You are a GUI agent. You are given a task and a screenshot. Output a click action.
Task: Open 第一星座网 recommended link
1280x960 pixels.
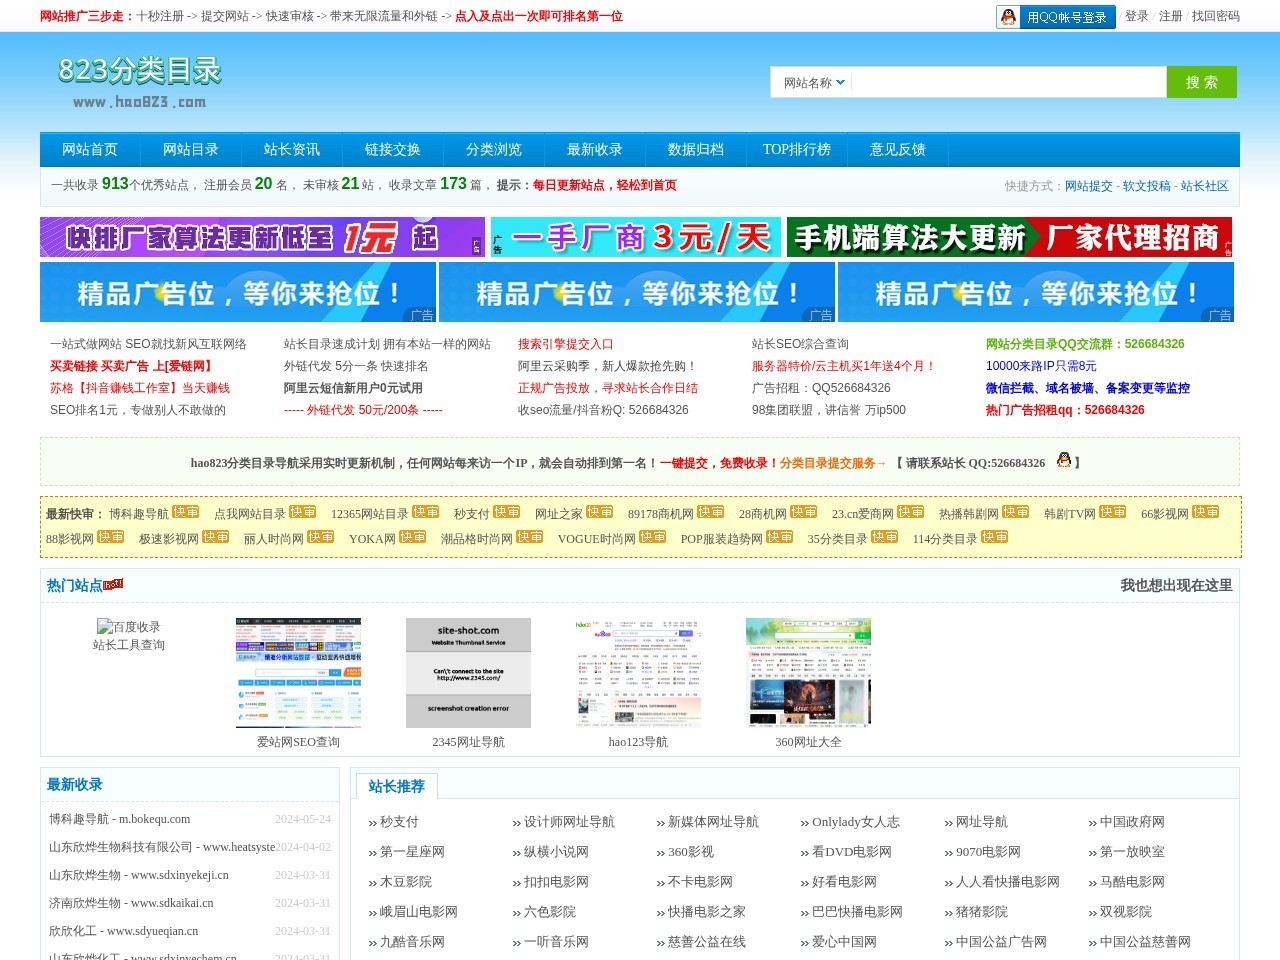pyautogui.click(x=412, y=852)
